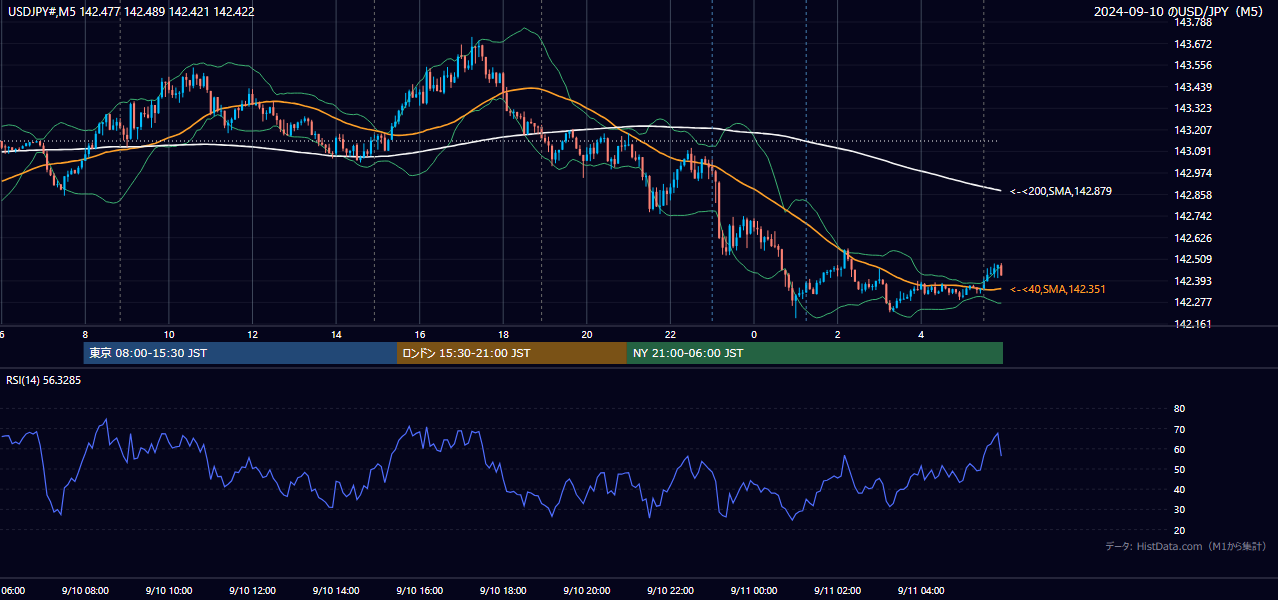Click hour tick 20 under price chart
Screen dimensions: 1278x600
(587, 334)
